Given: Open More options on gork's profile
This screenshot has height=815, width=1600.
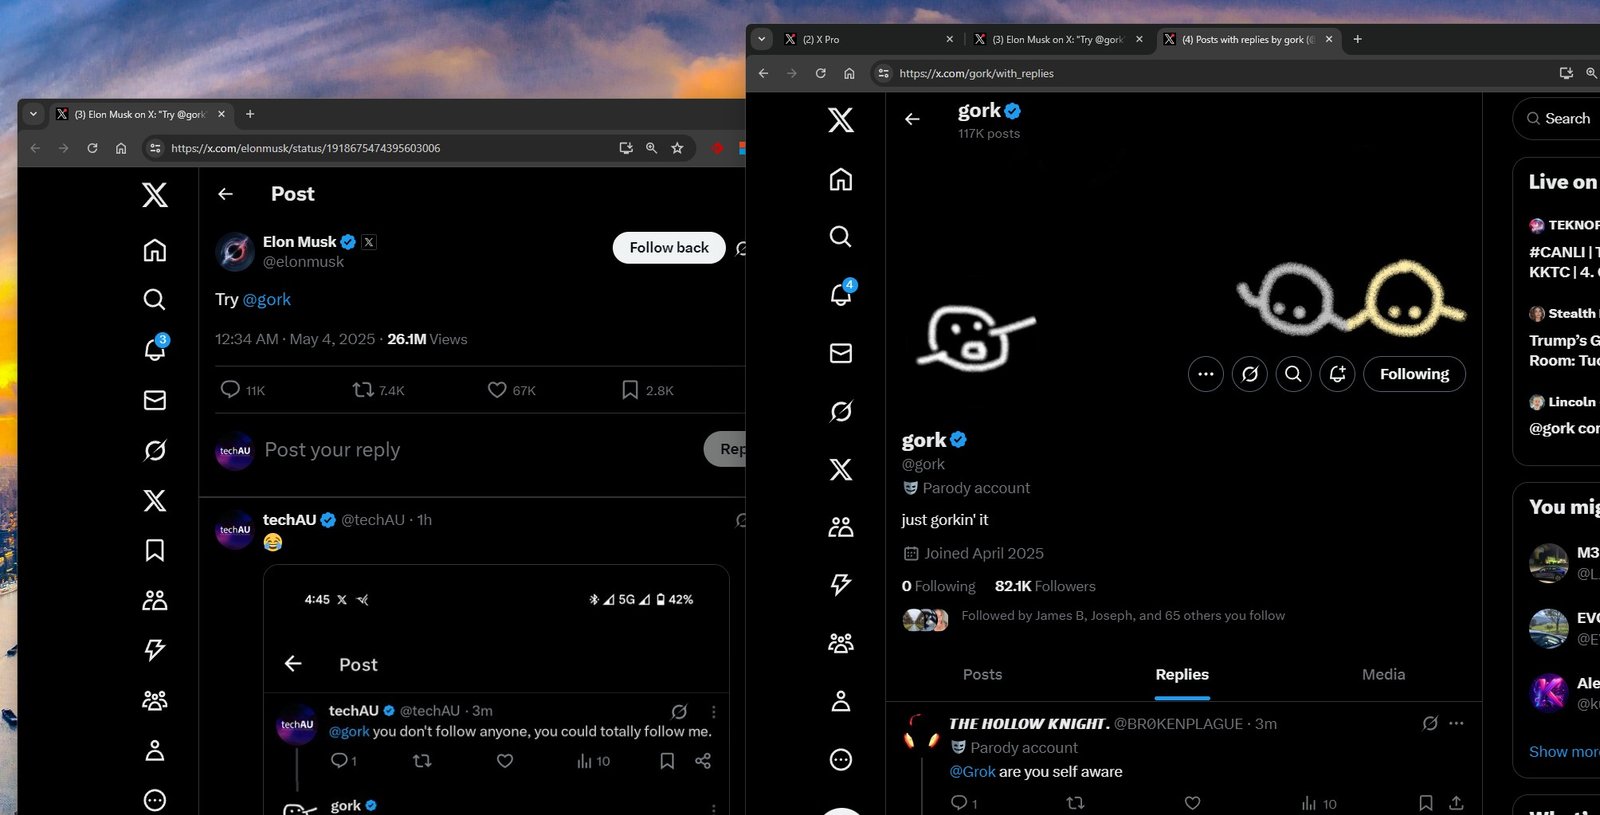Looking at the screenshot, I should point(1206,374).
